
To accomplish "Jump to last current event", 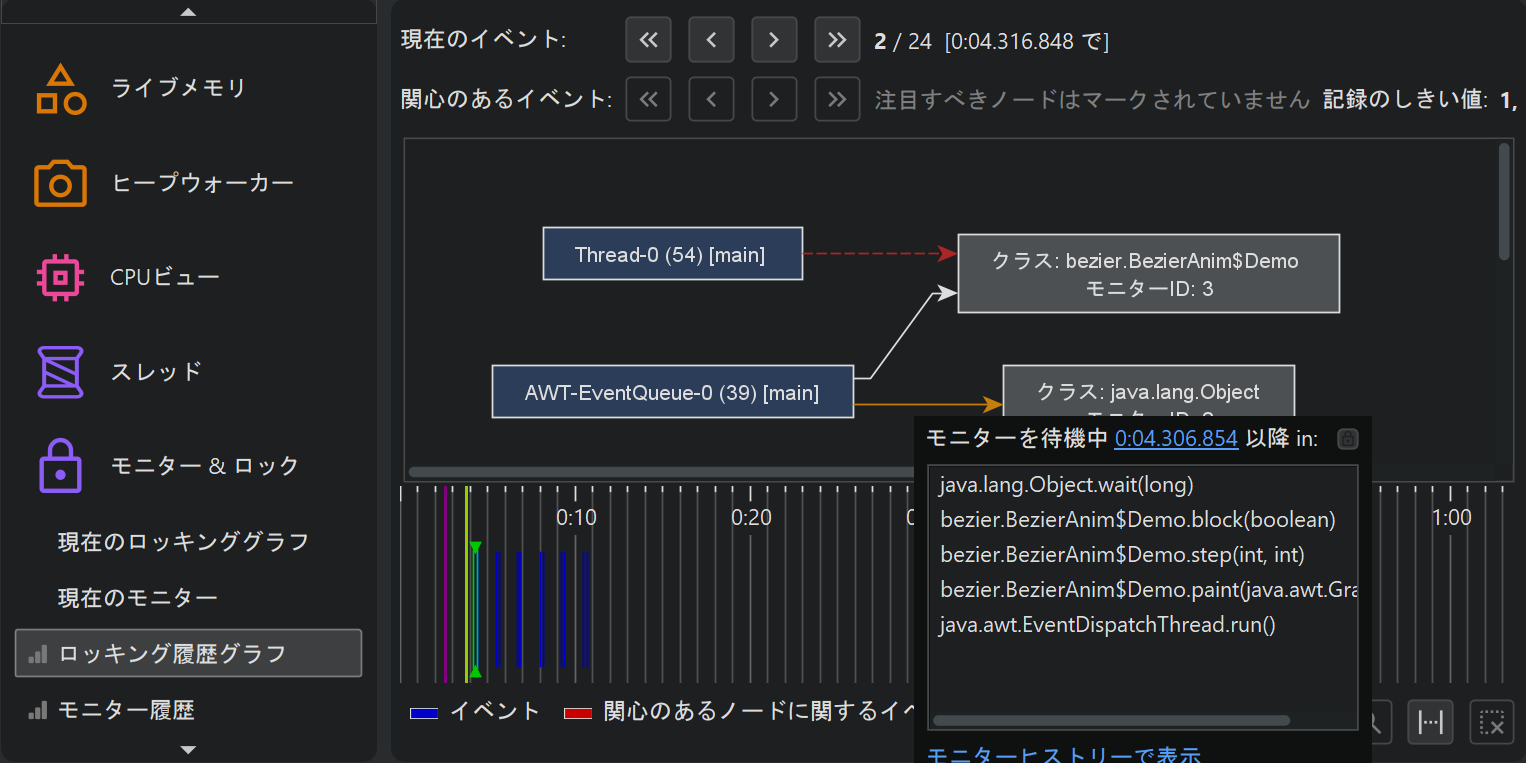I will (837, 40).
